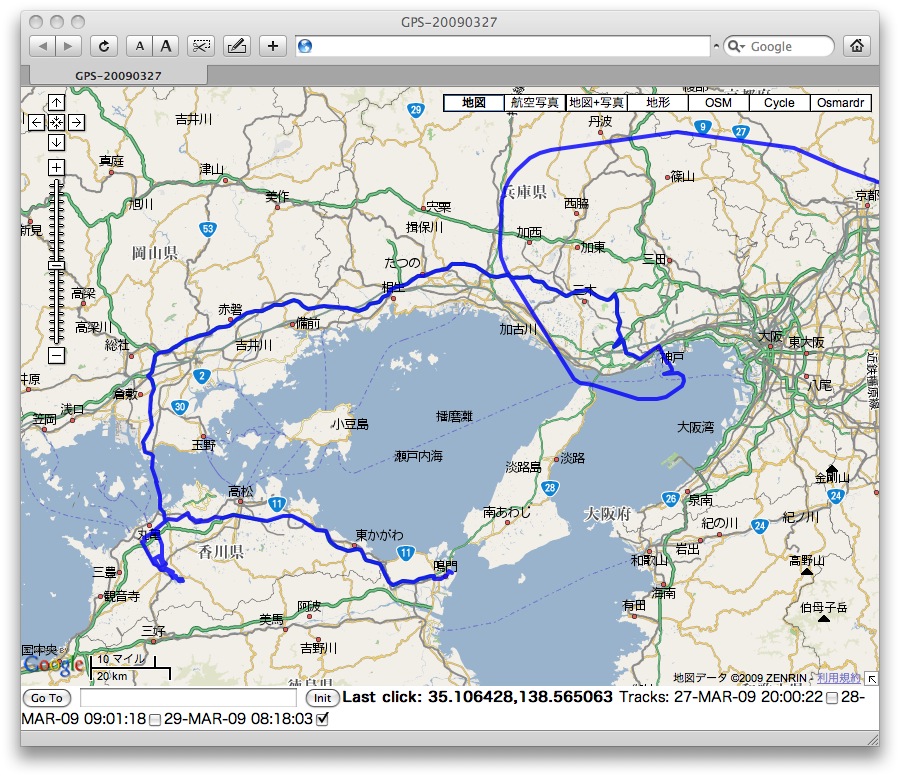Zoom in with the map plus button

[56, 168]
